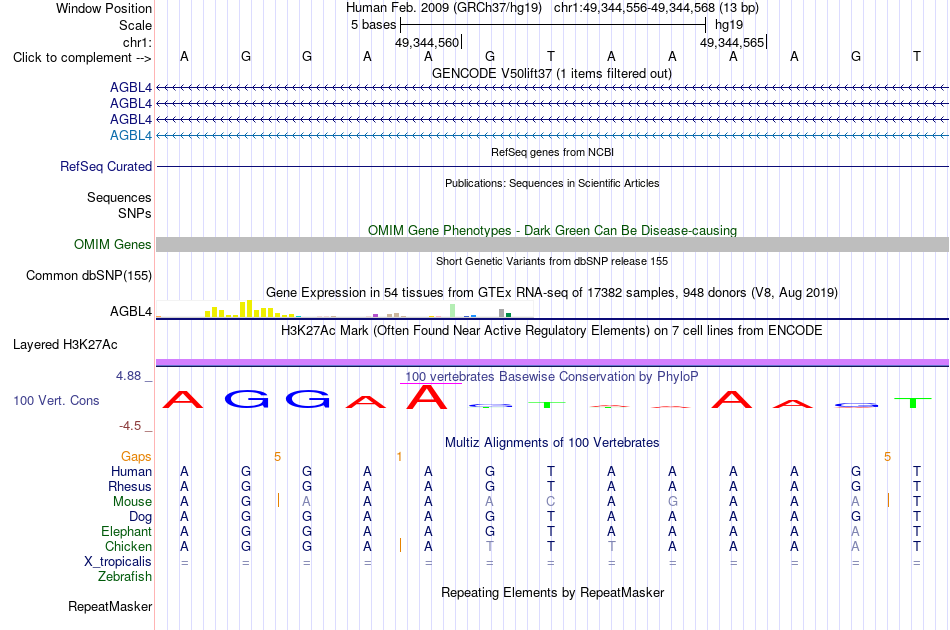Click the Human species row label
The height and width of the screenshot is (630, 950).
(x=131, y=471)
